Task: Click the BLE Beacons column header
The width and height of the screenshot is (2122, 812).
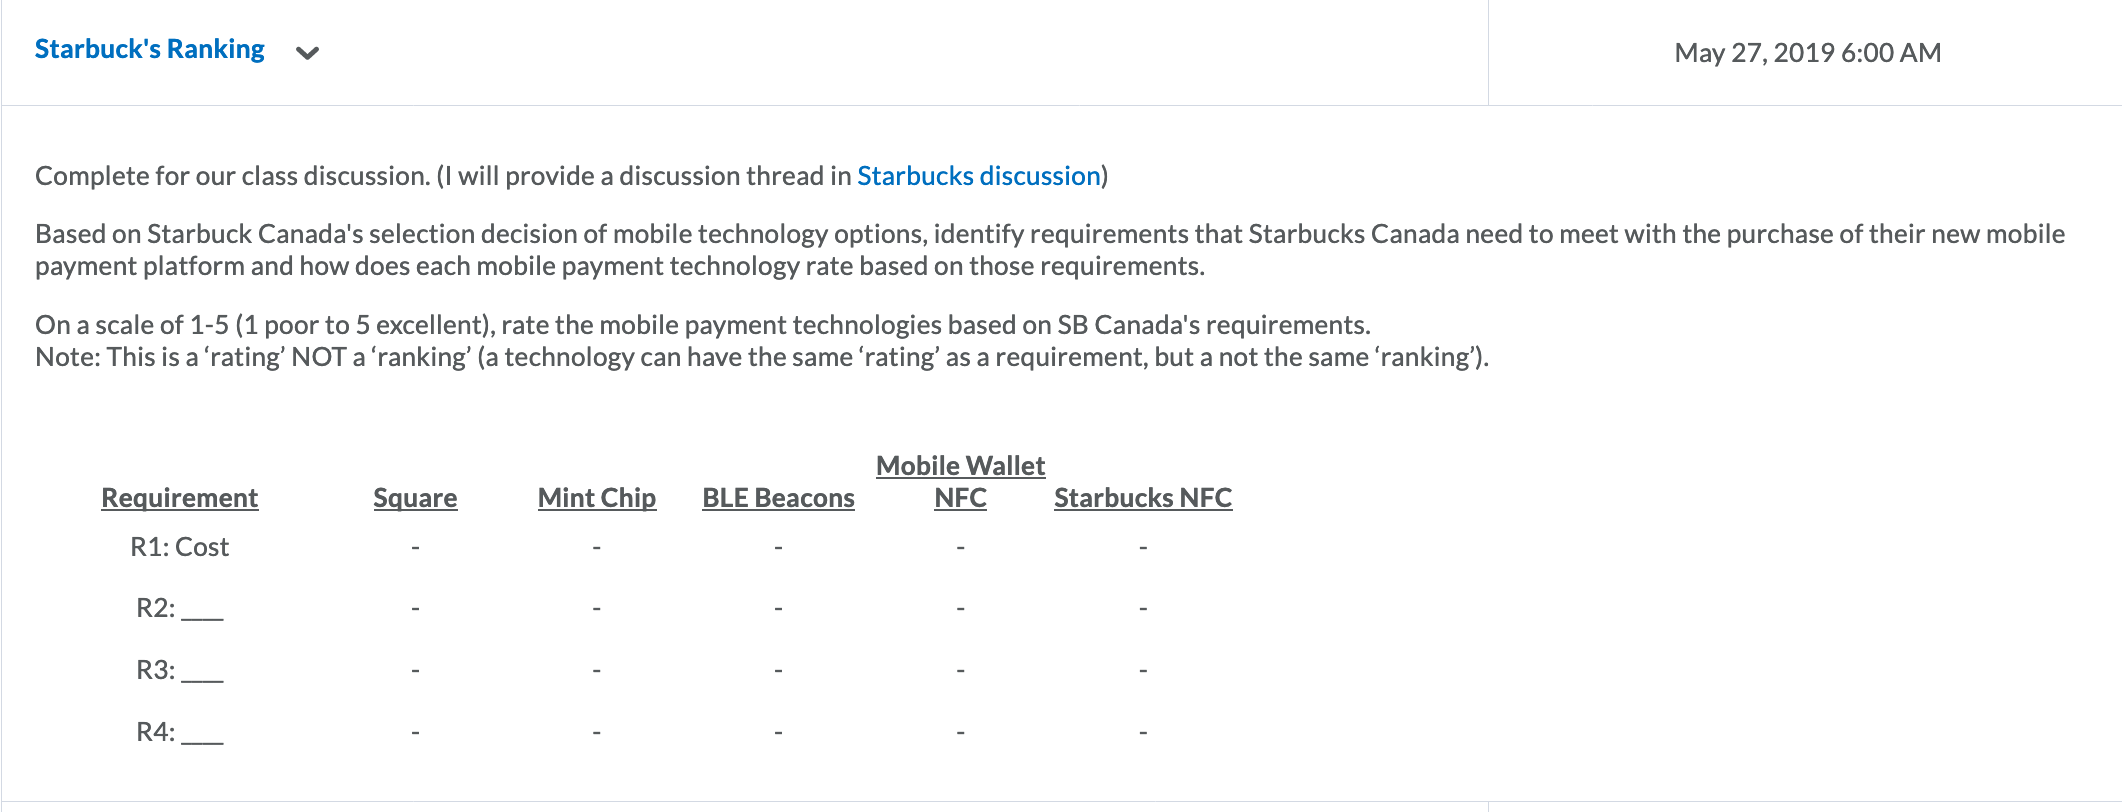Action: coord(778,498)
